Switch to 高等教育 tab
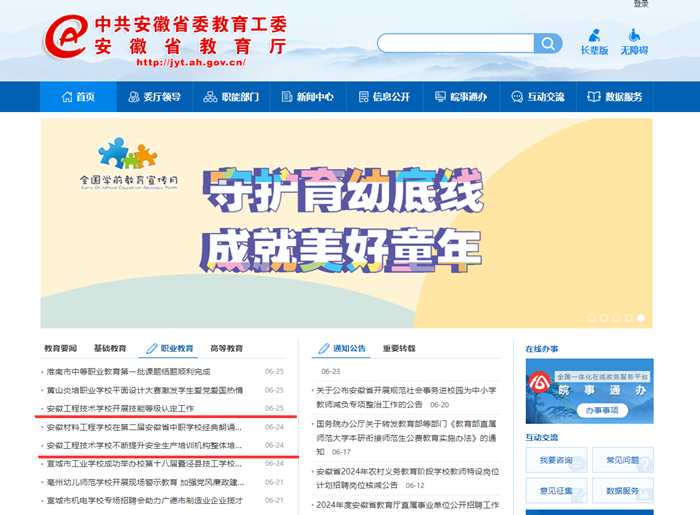Image resolution: width=700 pixels, height=515 pixels. [226, 349]
